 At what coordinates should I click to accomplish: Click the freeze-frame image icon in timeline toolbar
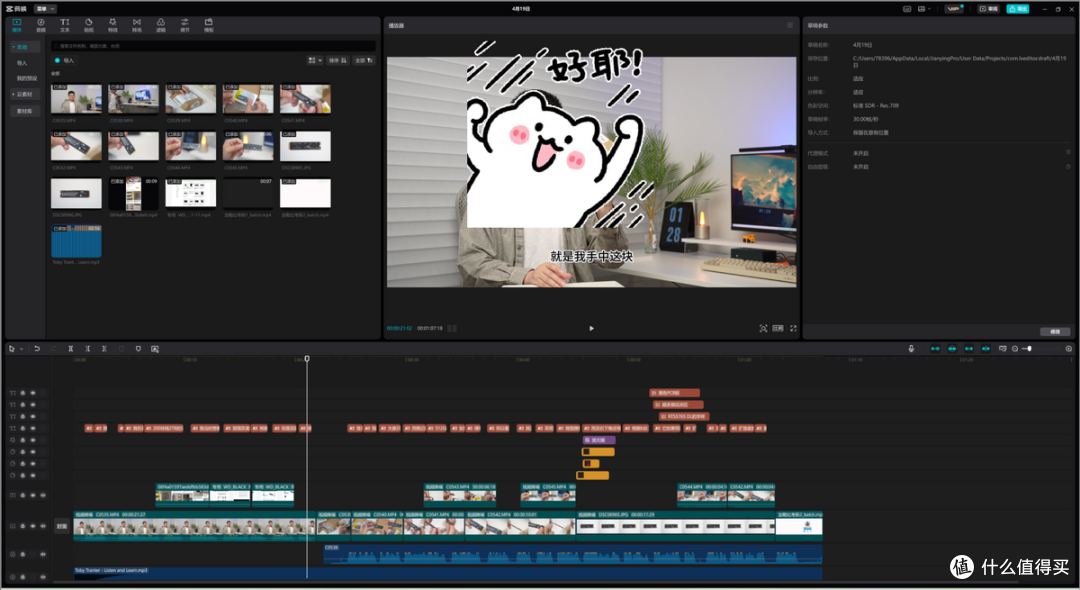(x=155, y=349)
